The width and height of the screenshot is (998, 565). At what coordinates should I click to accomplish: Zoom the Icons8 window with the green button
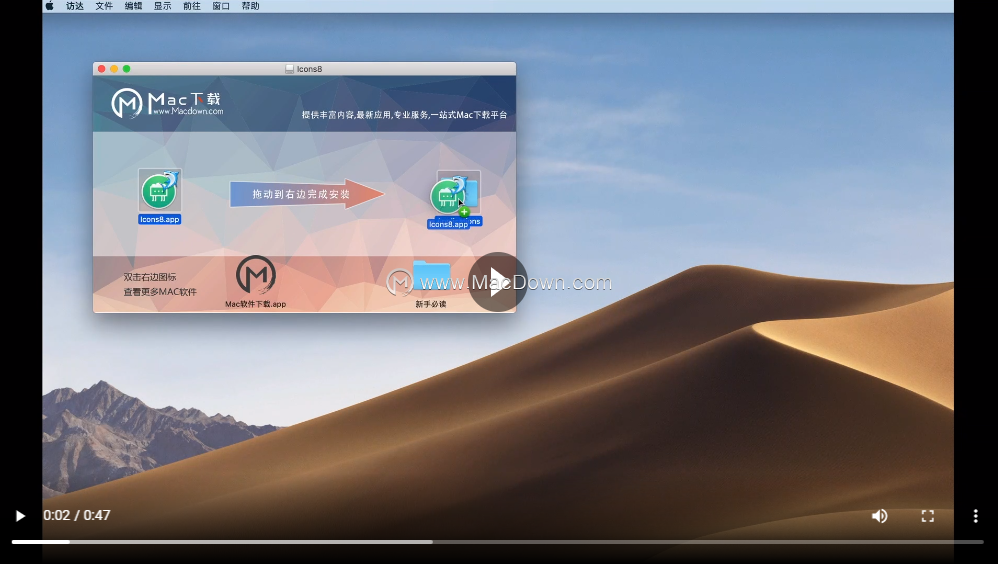pos(127,69)
